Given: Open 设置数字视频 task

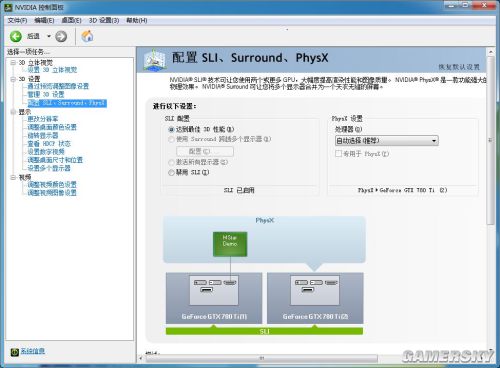Looking at the screenshot, I should 46,152.
